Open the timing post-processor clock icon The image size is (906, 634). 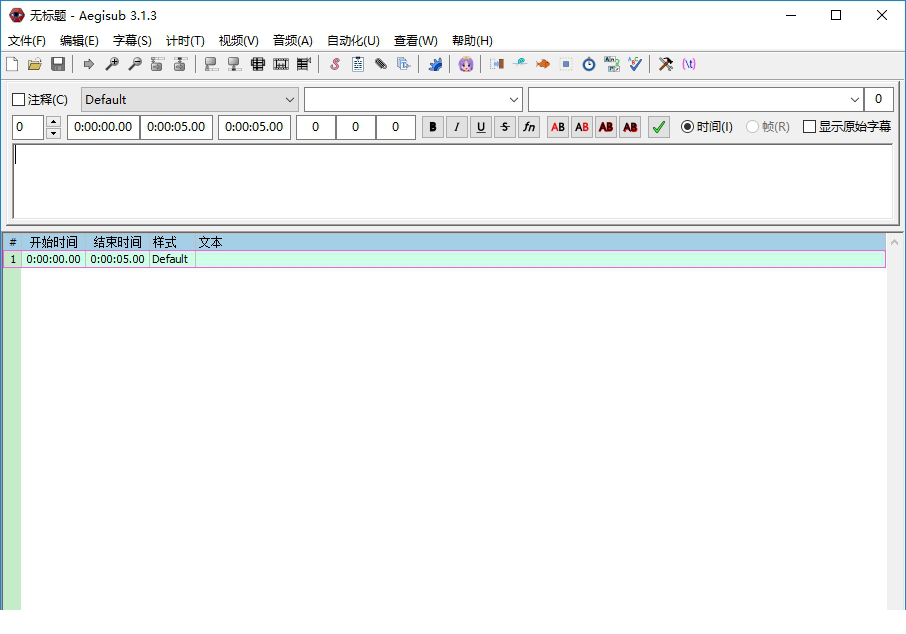pyautogui.click(x=589, y=64)
